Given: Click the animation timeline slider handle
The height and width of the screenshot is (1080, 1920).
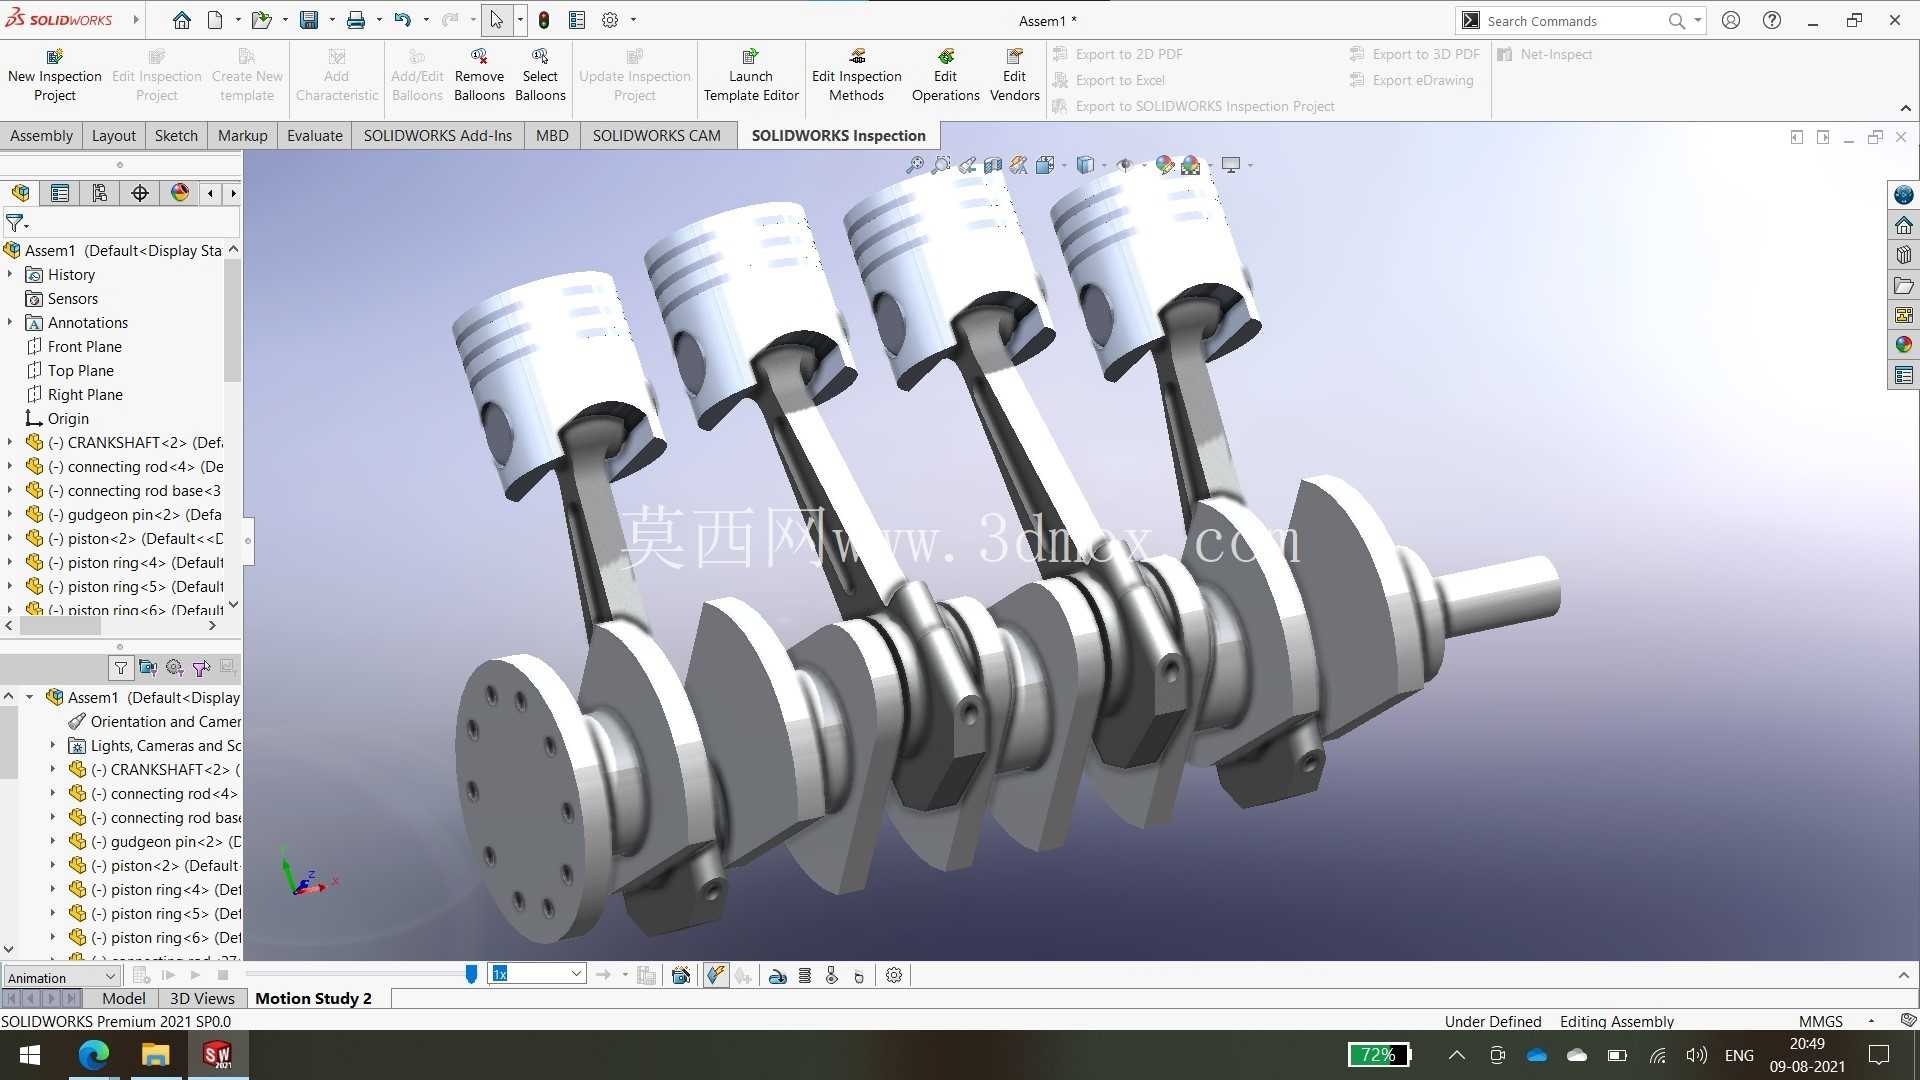Looking at the screenshot, I should pos(471,974).
